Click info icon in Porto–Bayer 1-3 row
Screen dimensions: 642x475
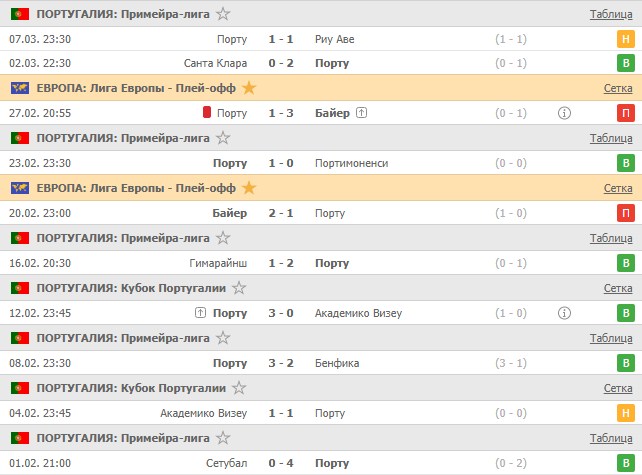[564, 113]
